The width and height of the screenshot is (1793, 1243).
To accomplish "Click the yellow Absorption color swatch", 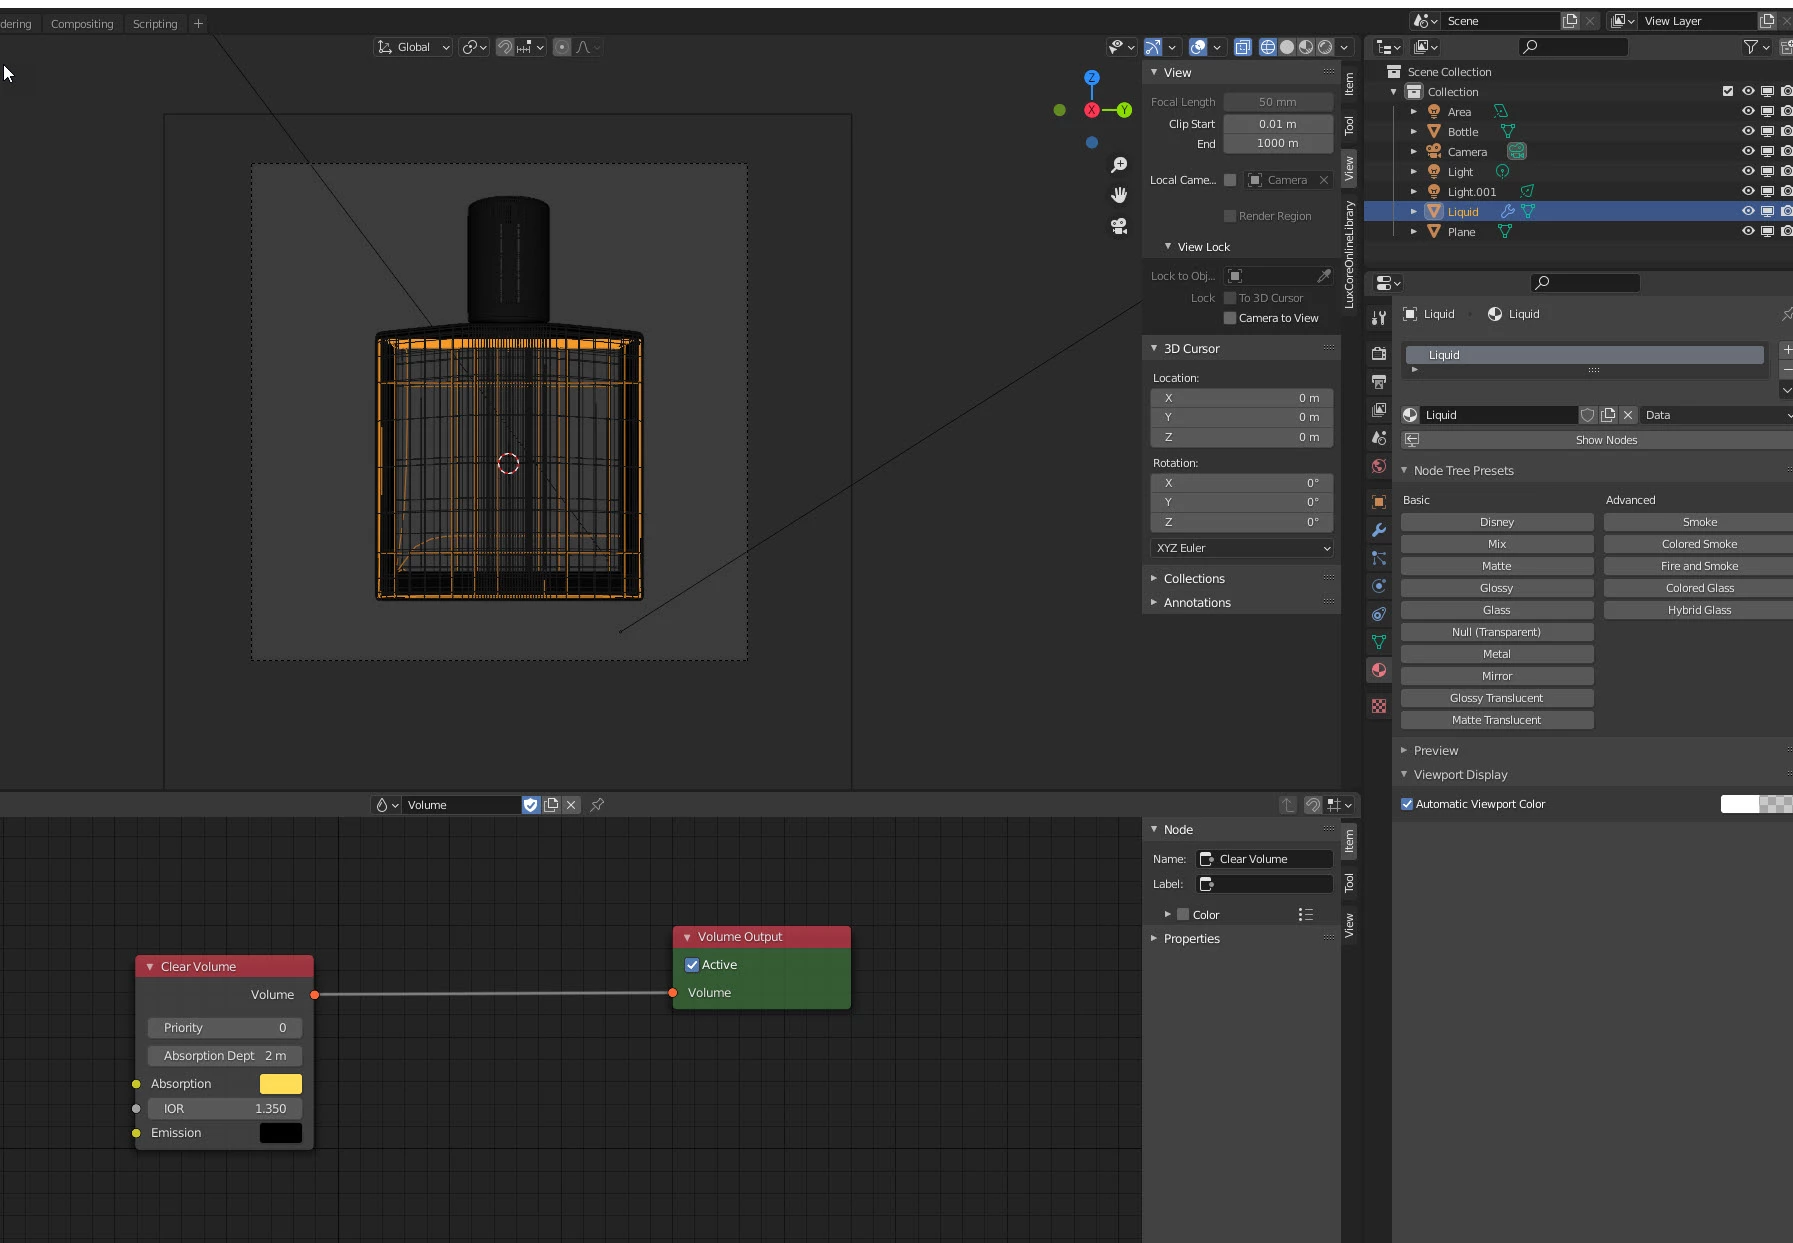I will click(x=280, y=1084).
